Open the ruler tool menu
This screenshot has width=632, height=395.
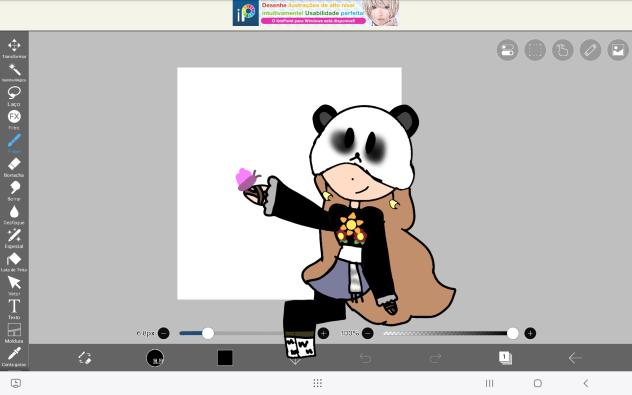(590, 50)
